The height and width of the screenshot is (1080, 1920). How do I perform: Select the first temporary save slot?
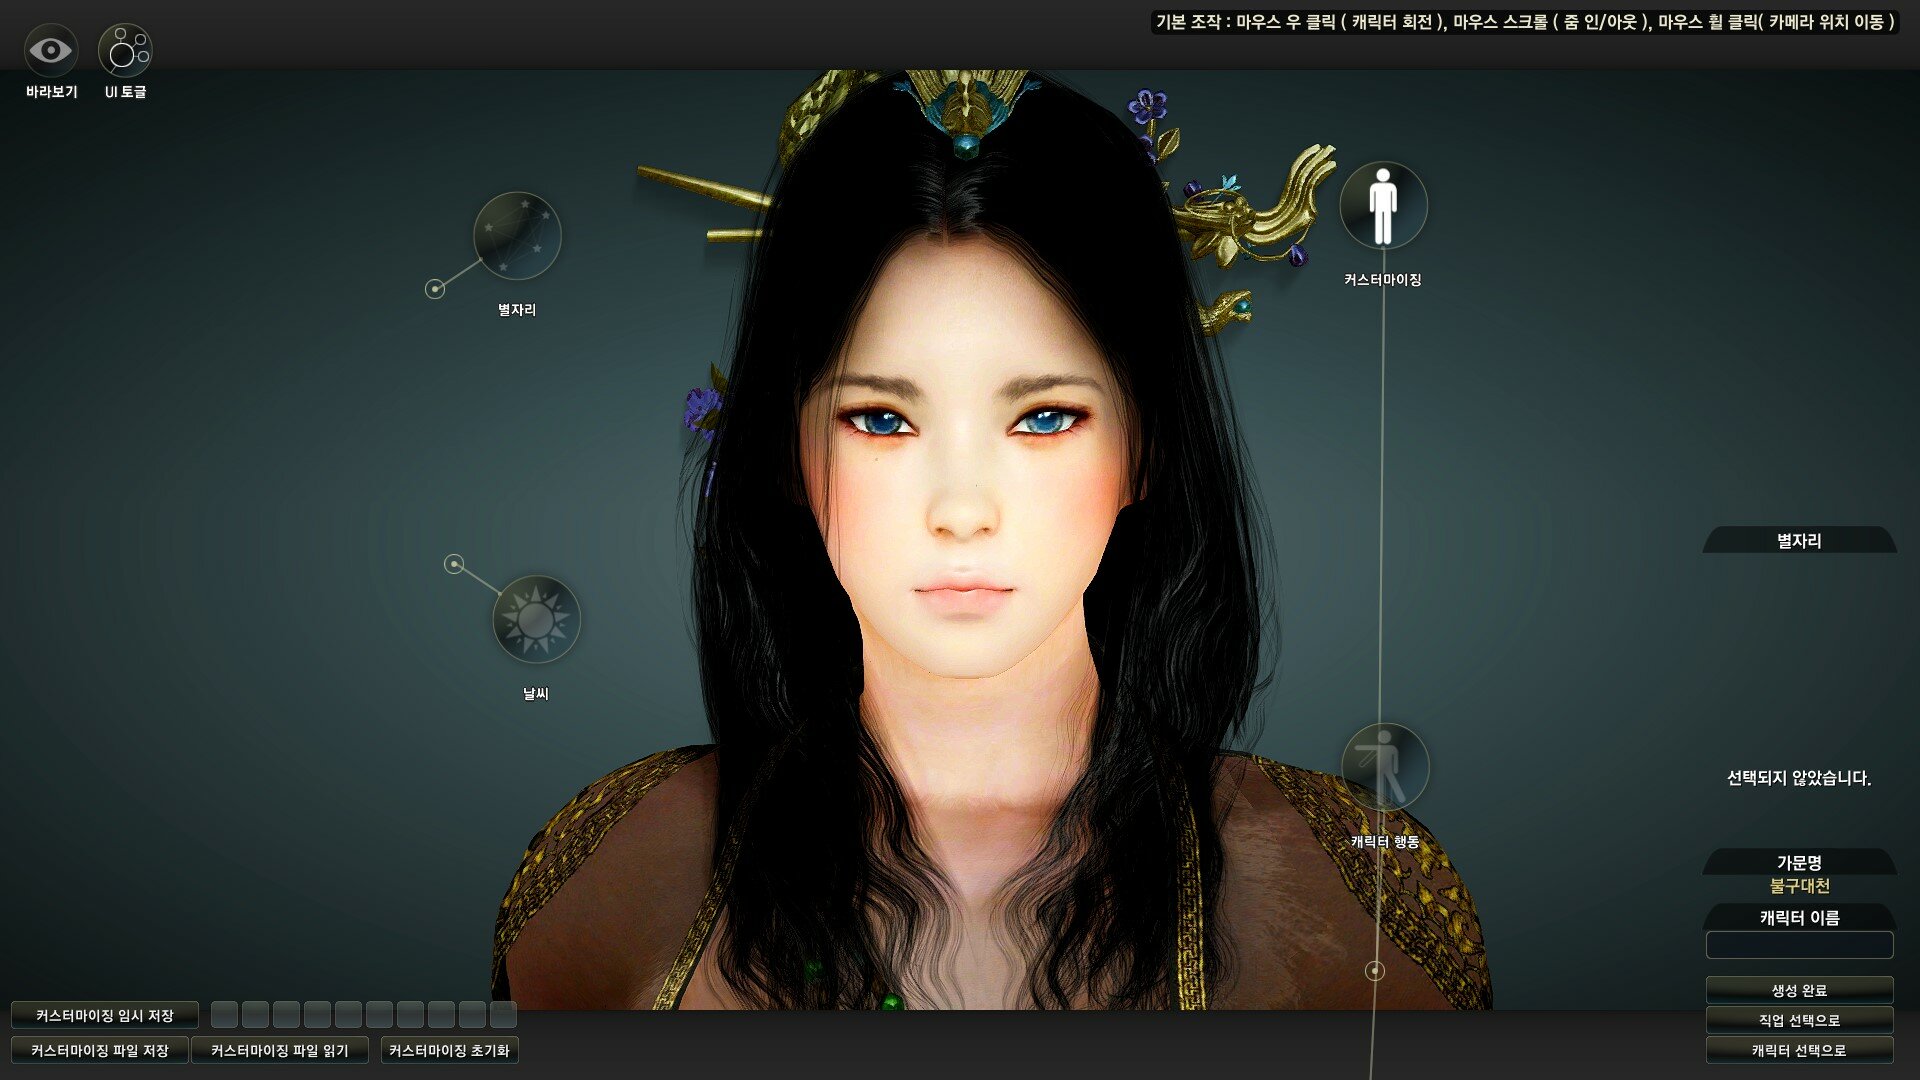(225, 1015)
